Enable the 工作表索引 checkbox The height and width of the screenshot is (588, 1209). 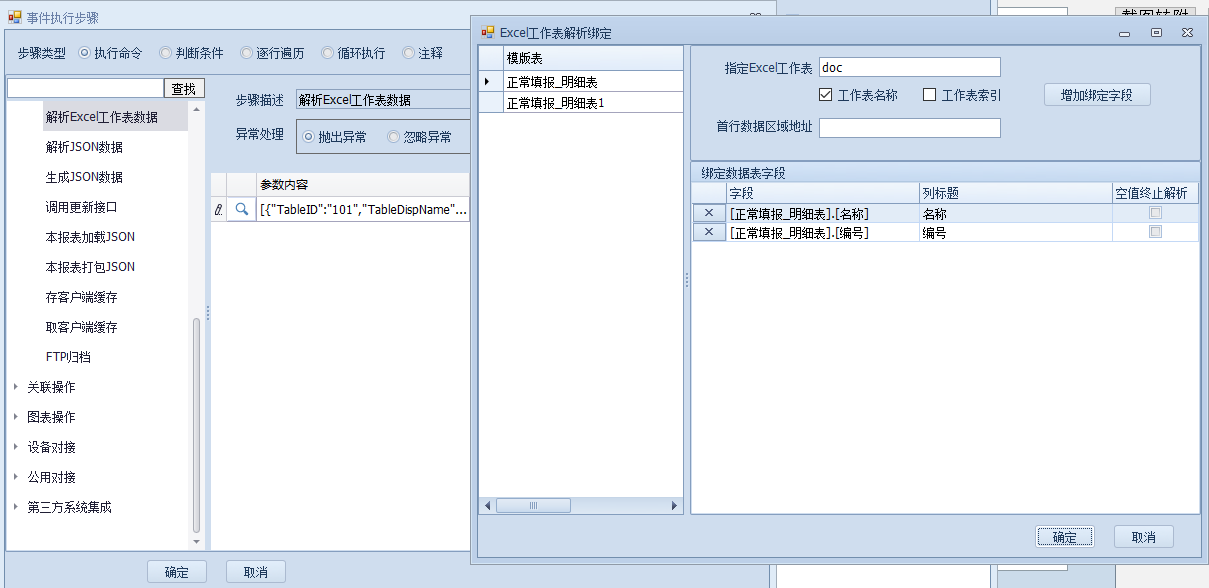tap(930, 95)
